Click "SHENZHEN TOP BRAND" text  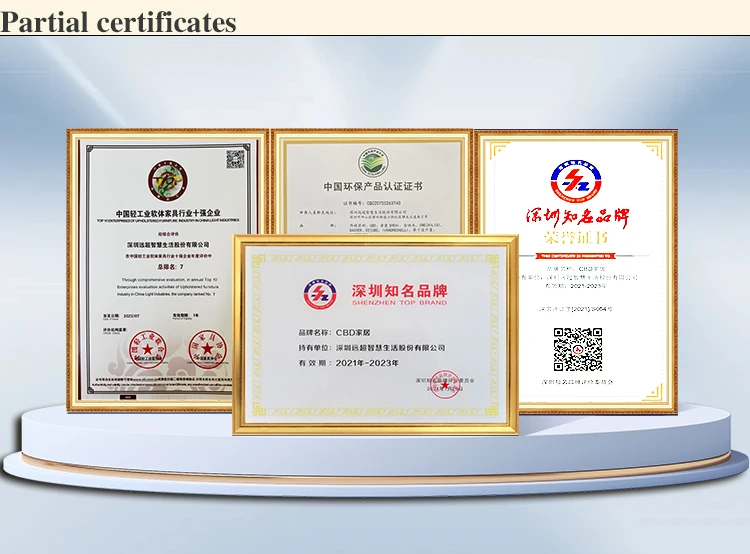pos(399,302)
